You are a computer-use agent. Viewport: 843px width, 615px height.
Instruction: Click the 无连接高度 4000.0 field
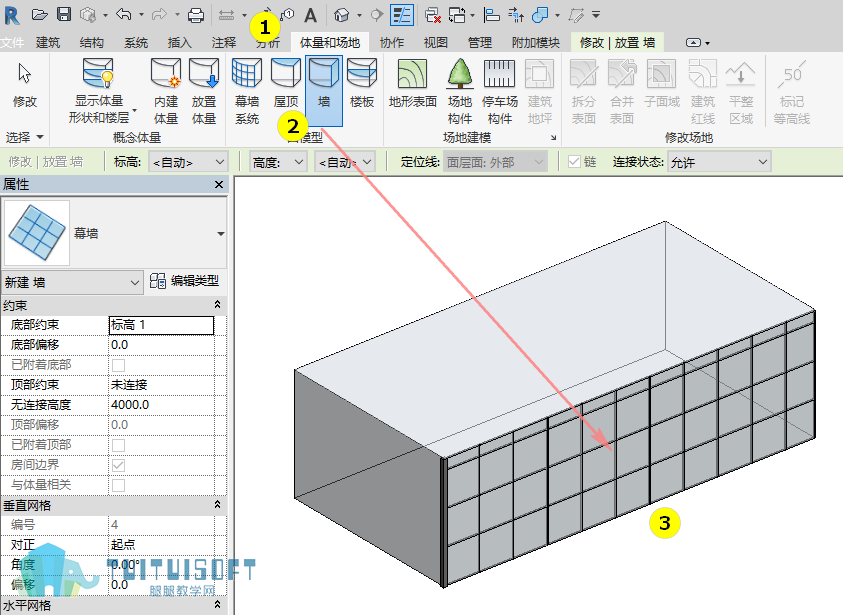click(x=161, y=405)
